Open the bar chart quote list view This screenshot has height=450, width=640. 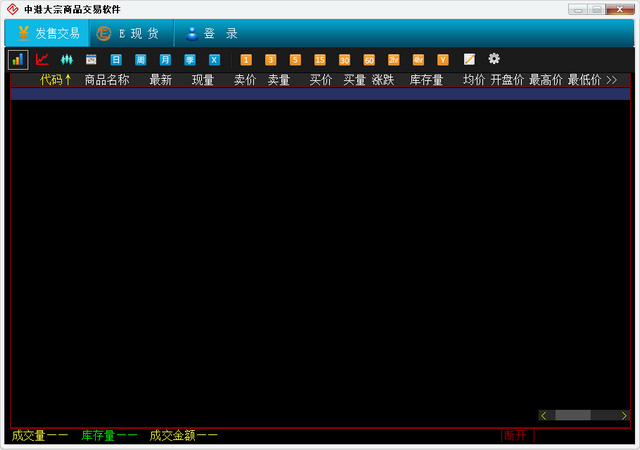click(x=18, y=60)
